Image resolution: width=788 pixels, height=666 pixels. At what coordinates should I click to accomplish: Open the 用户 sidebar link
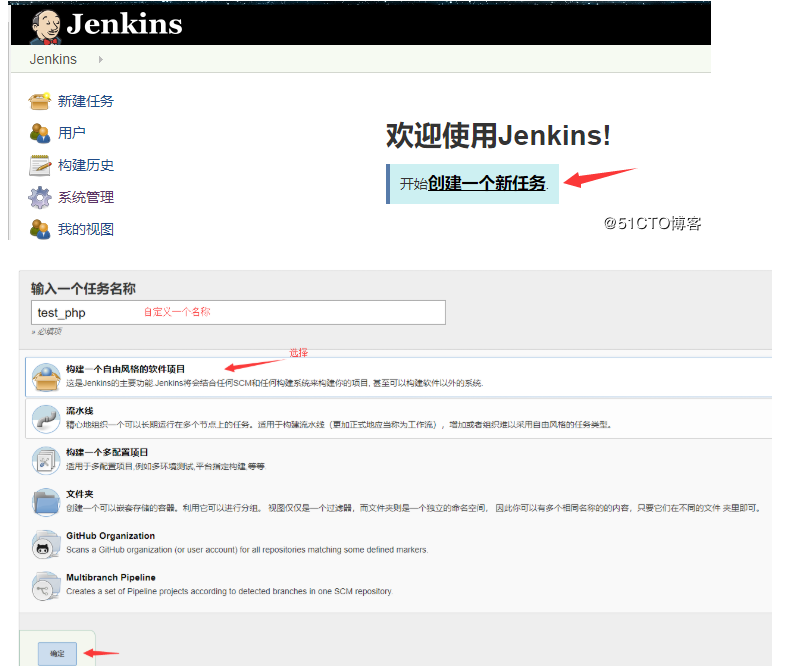click(x=72, y=133)
